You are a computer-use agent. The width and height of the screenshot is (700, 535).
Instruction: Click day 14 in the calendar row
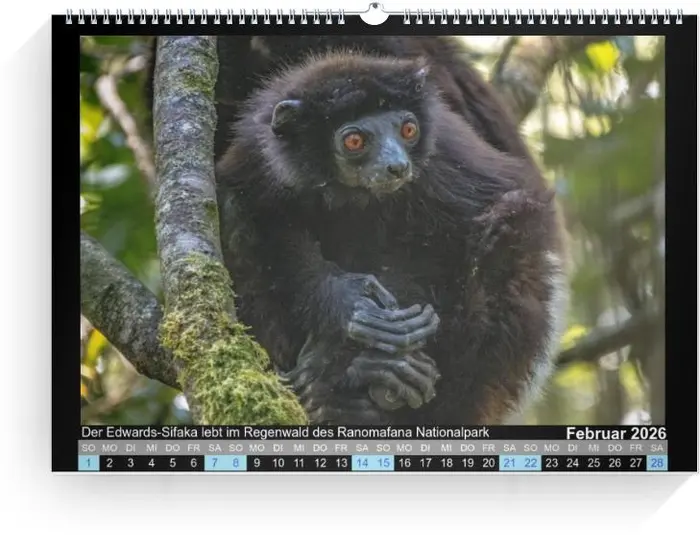362,462
